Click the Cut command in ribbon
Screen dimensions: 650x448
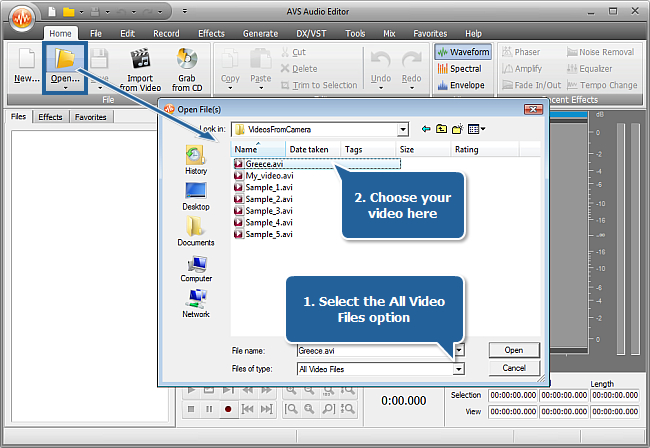click(293, 52)
